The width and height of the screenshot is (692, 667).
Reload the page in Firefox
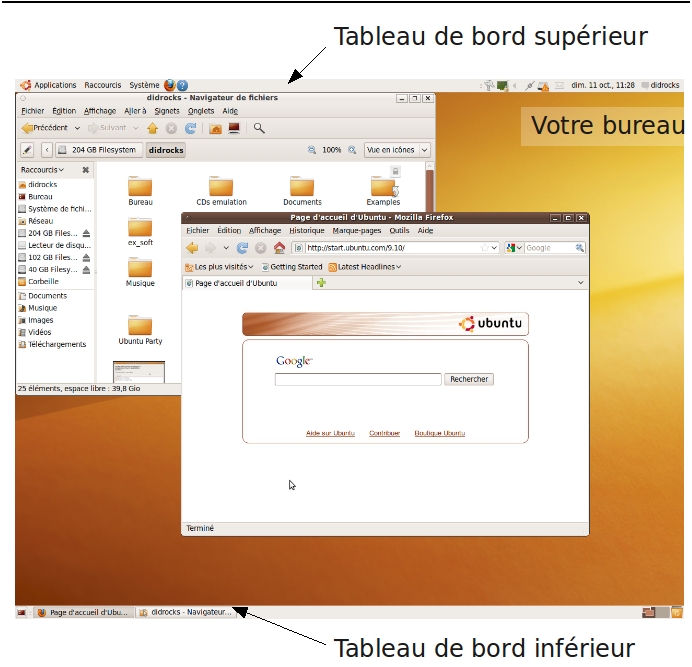pyautogui.click(x=243, y=248)
